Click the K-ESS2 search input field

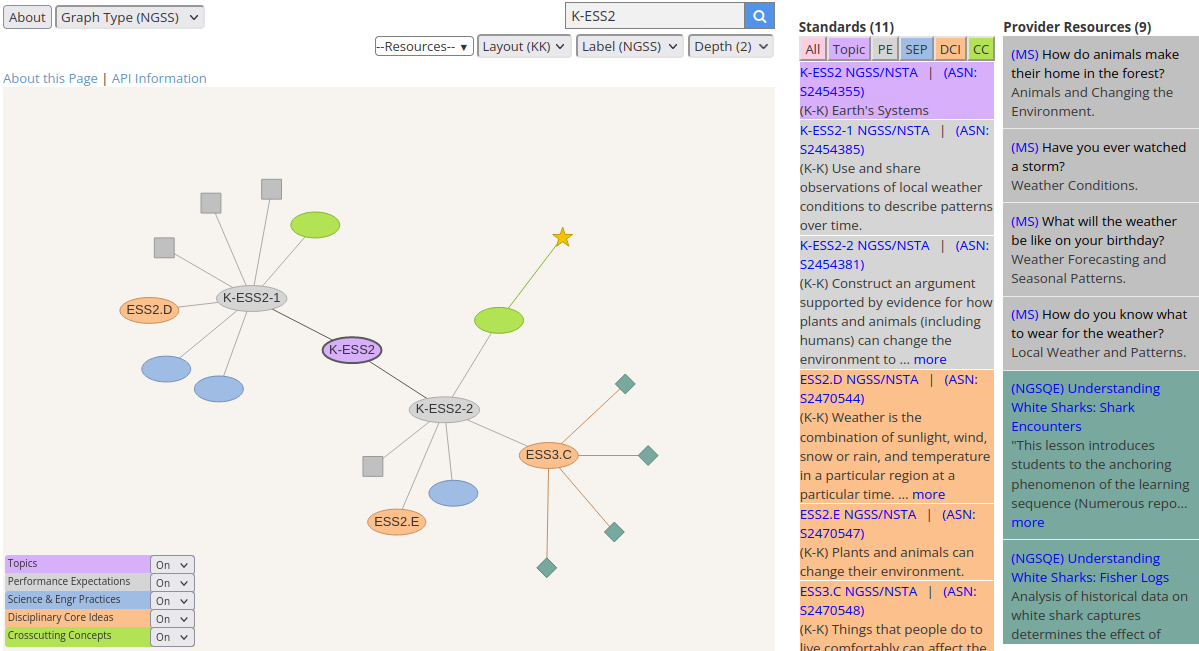coord(655,15)
